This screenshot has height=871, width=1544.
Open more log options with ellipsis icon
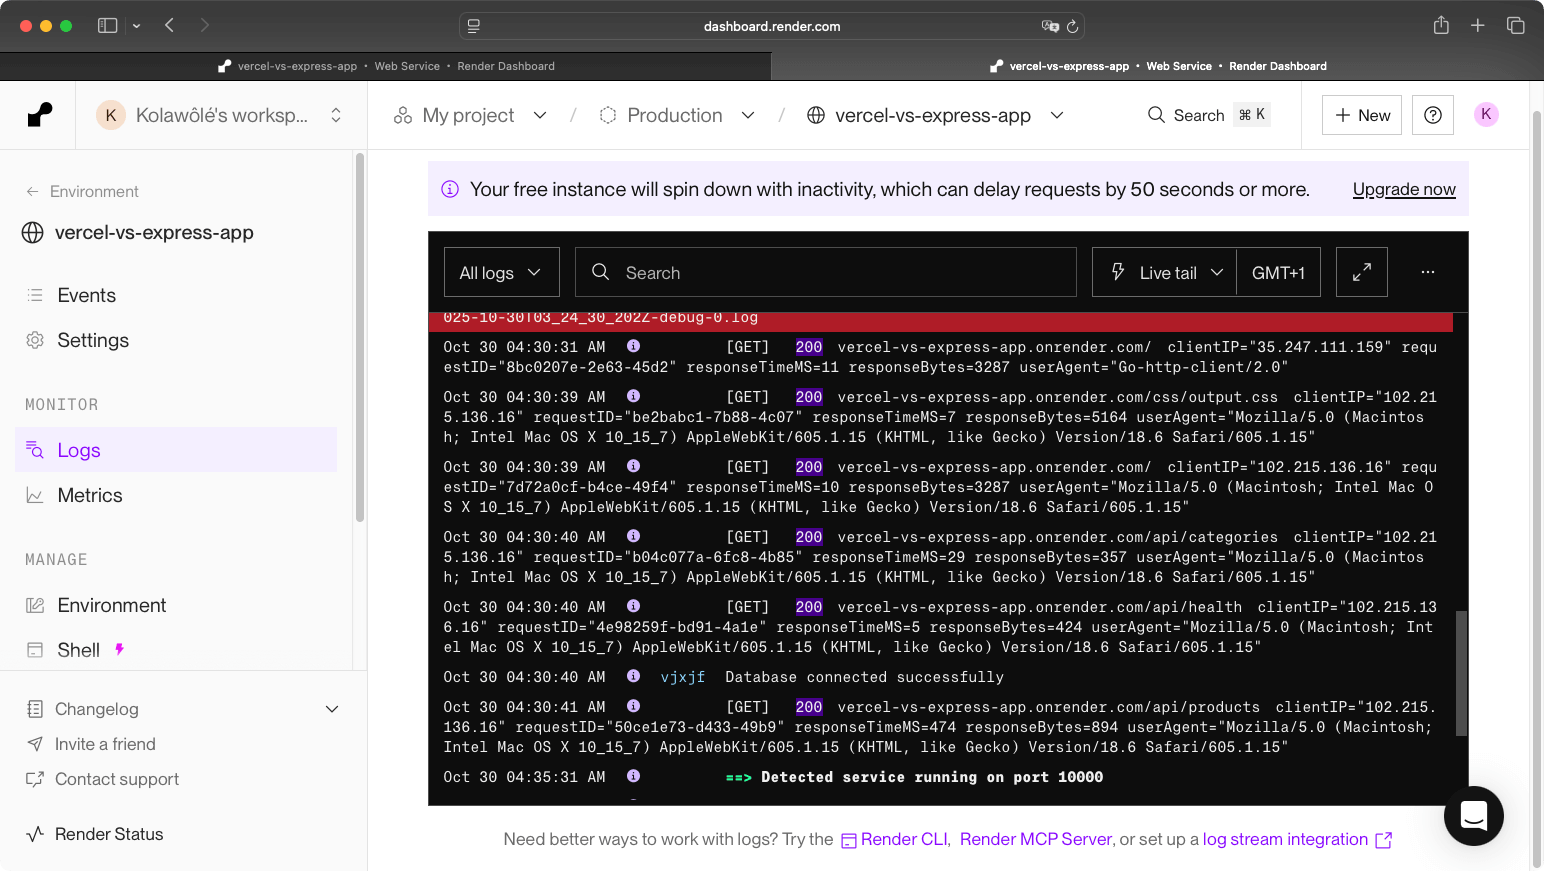click(1427, 271)
